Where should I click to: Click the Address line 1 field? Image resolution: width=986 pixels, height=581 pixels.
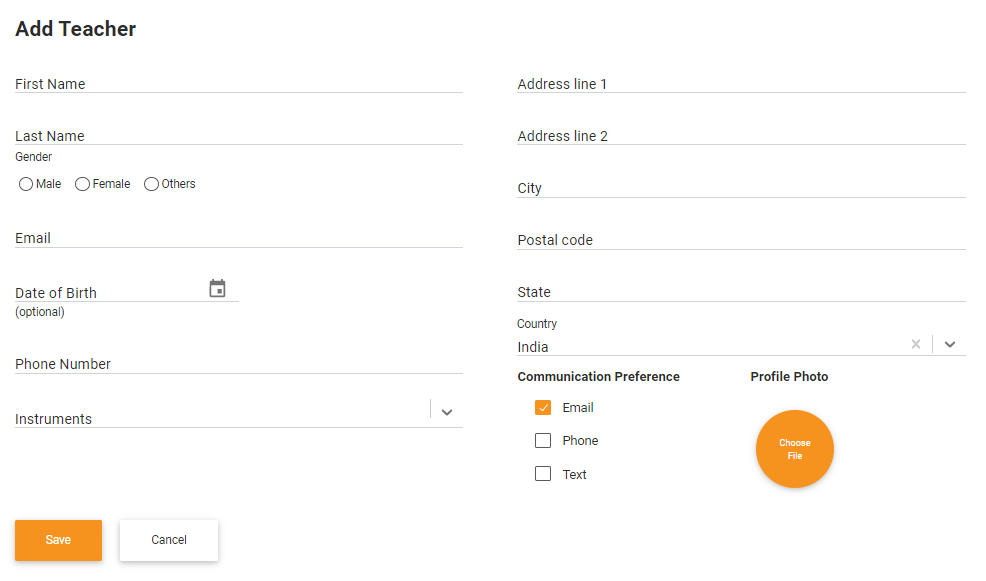pos(741,84)
